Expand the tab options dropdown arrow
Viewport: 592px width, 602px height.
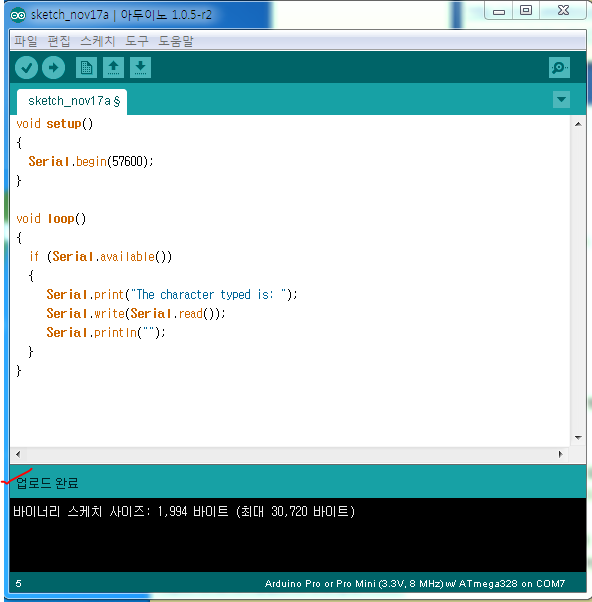[x=561, y=100]
